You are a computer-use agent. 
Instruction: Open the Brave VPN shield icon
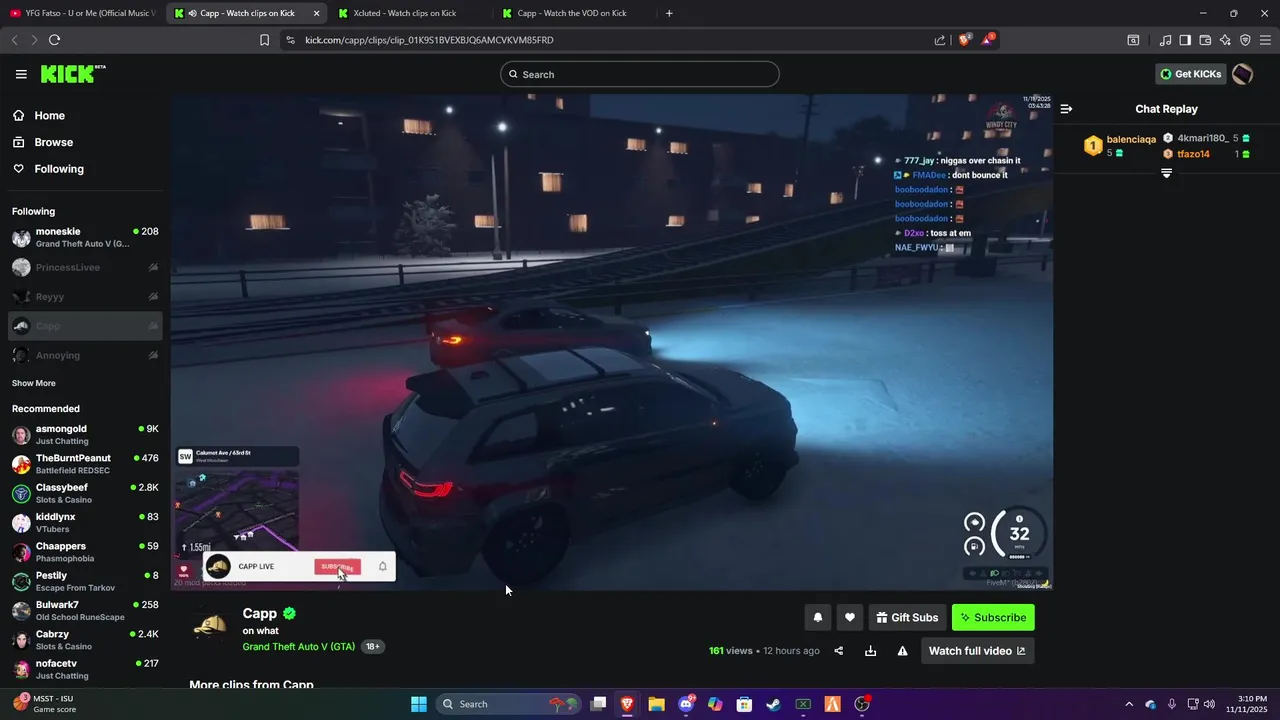point(1245,40)
